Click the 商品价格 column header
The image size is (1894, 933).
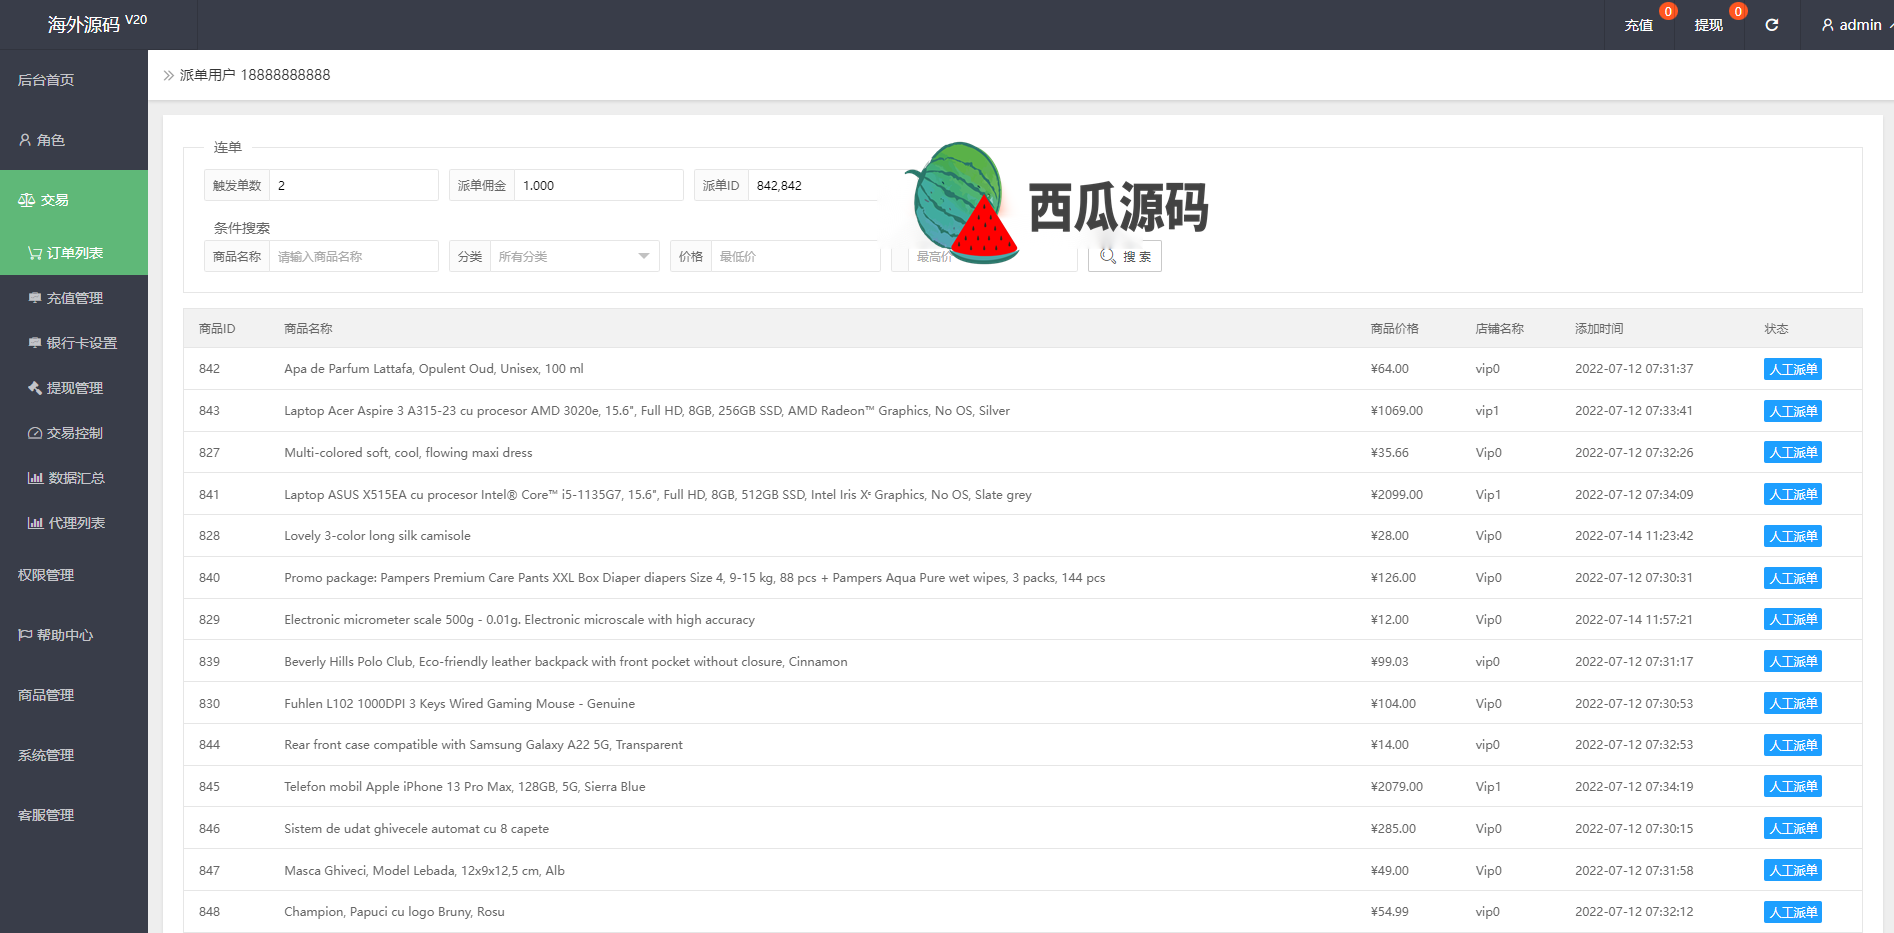[1394, 329]
